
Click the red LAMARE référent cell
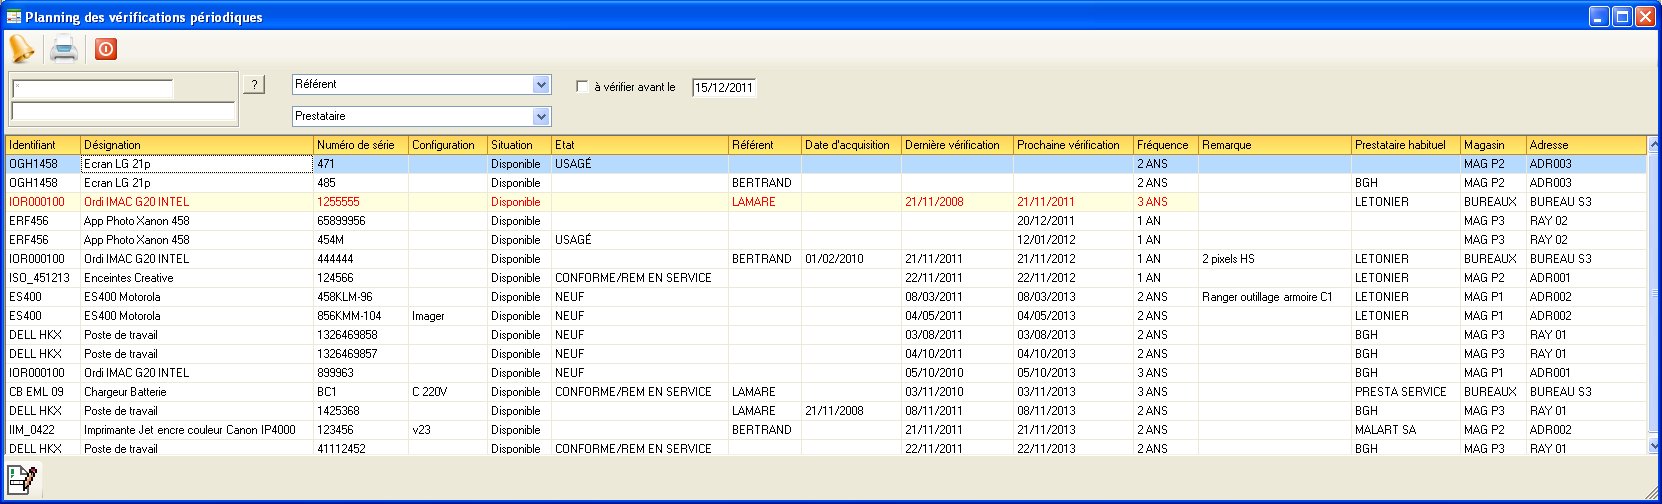point(765,202)
